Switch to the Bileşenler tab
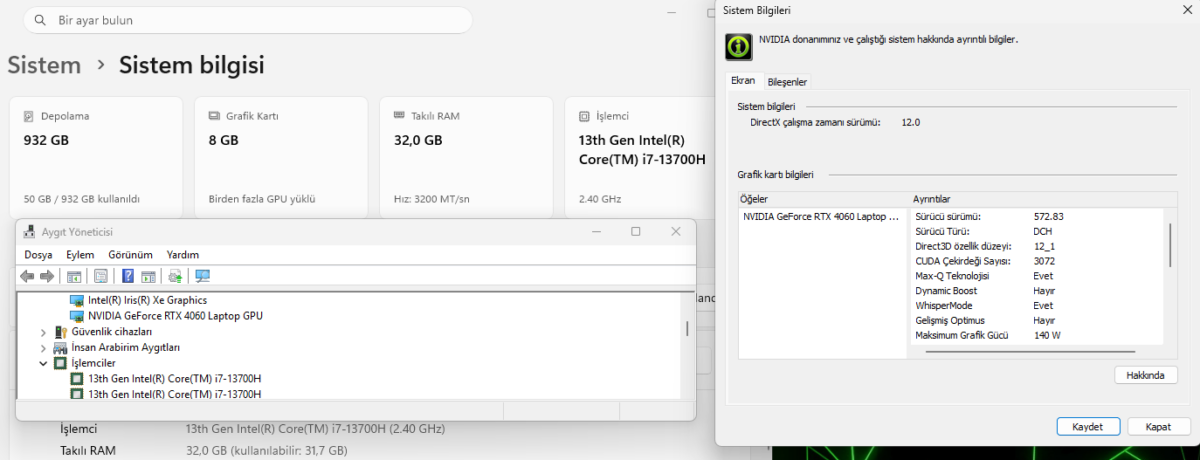1200x460 pixels. pyautogui.click(x=787, y=81)
